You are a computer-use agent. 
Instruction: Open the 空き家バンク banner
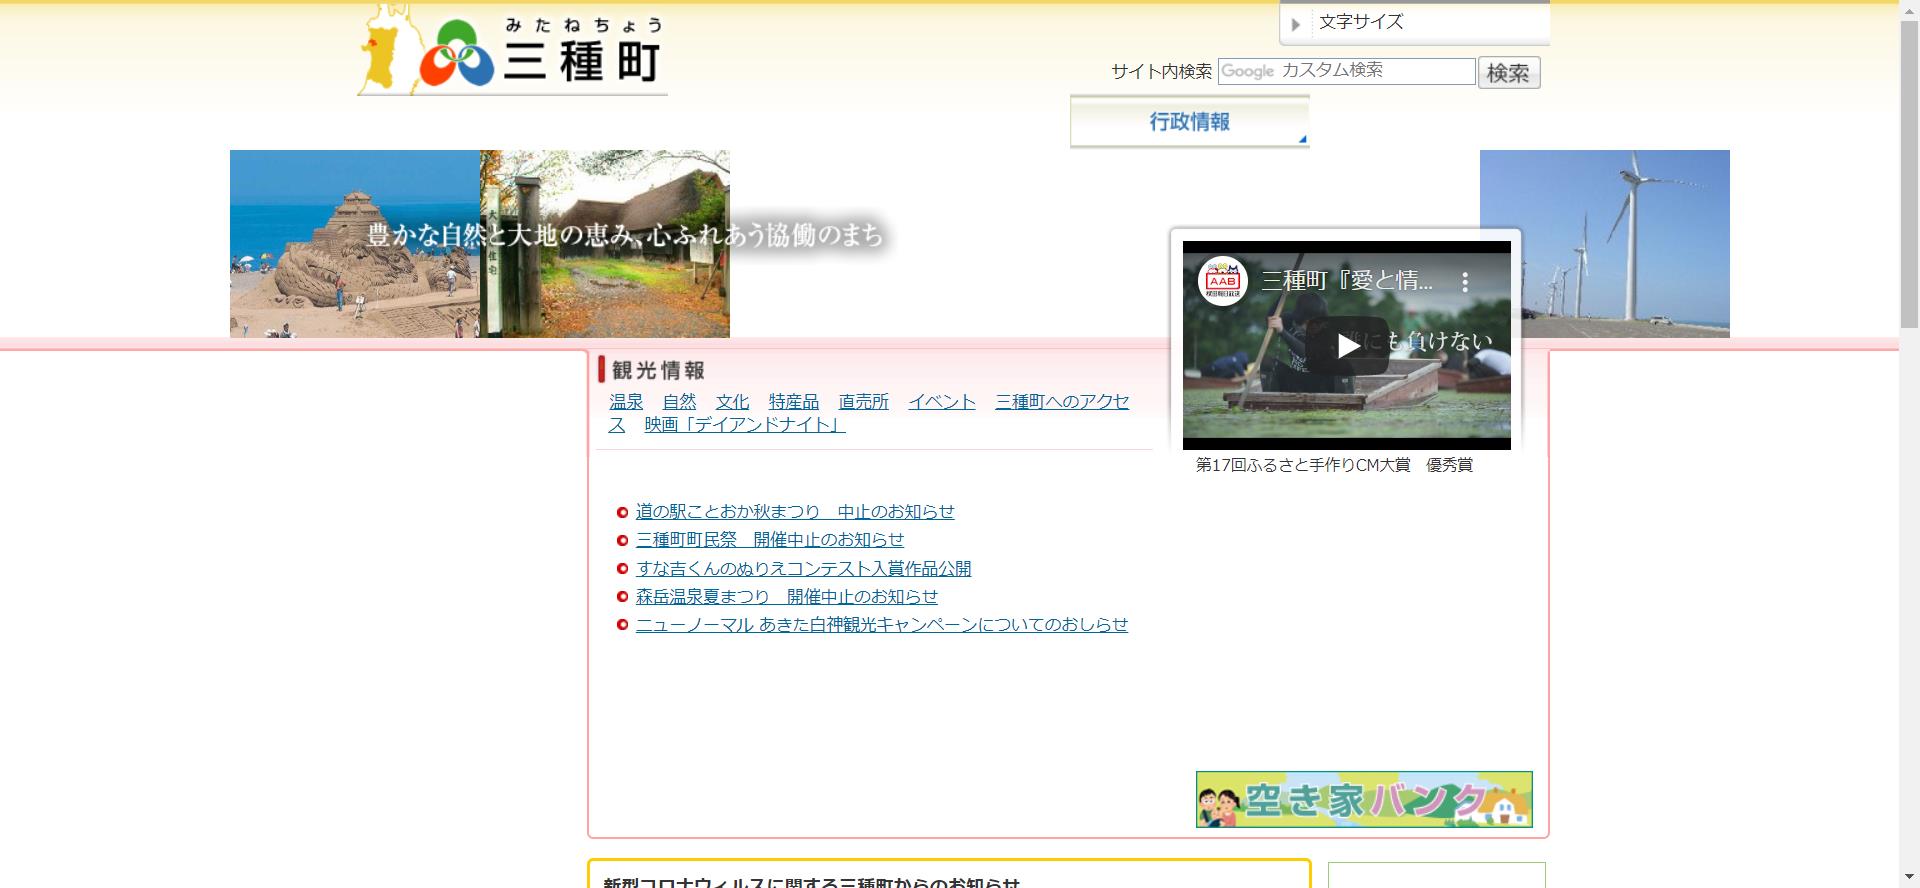click(1364, 799)
